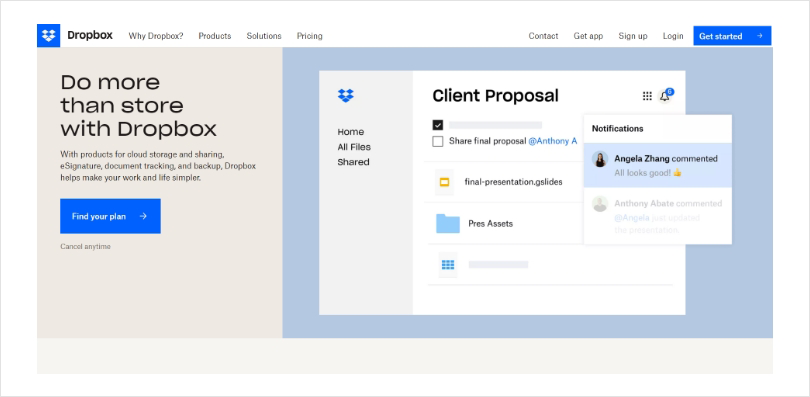Screen dimensions: 810x397
Task: Click the Login link
Action: [x=673, y=36]
